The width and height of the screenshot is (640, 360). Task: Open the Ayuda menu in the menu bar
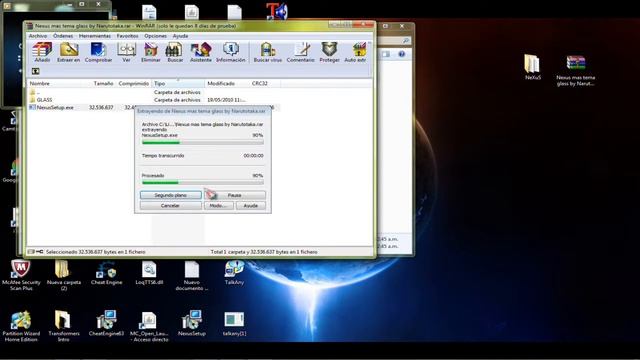click(180, 36)
